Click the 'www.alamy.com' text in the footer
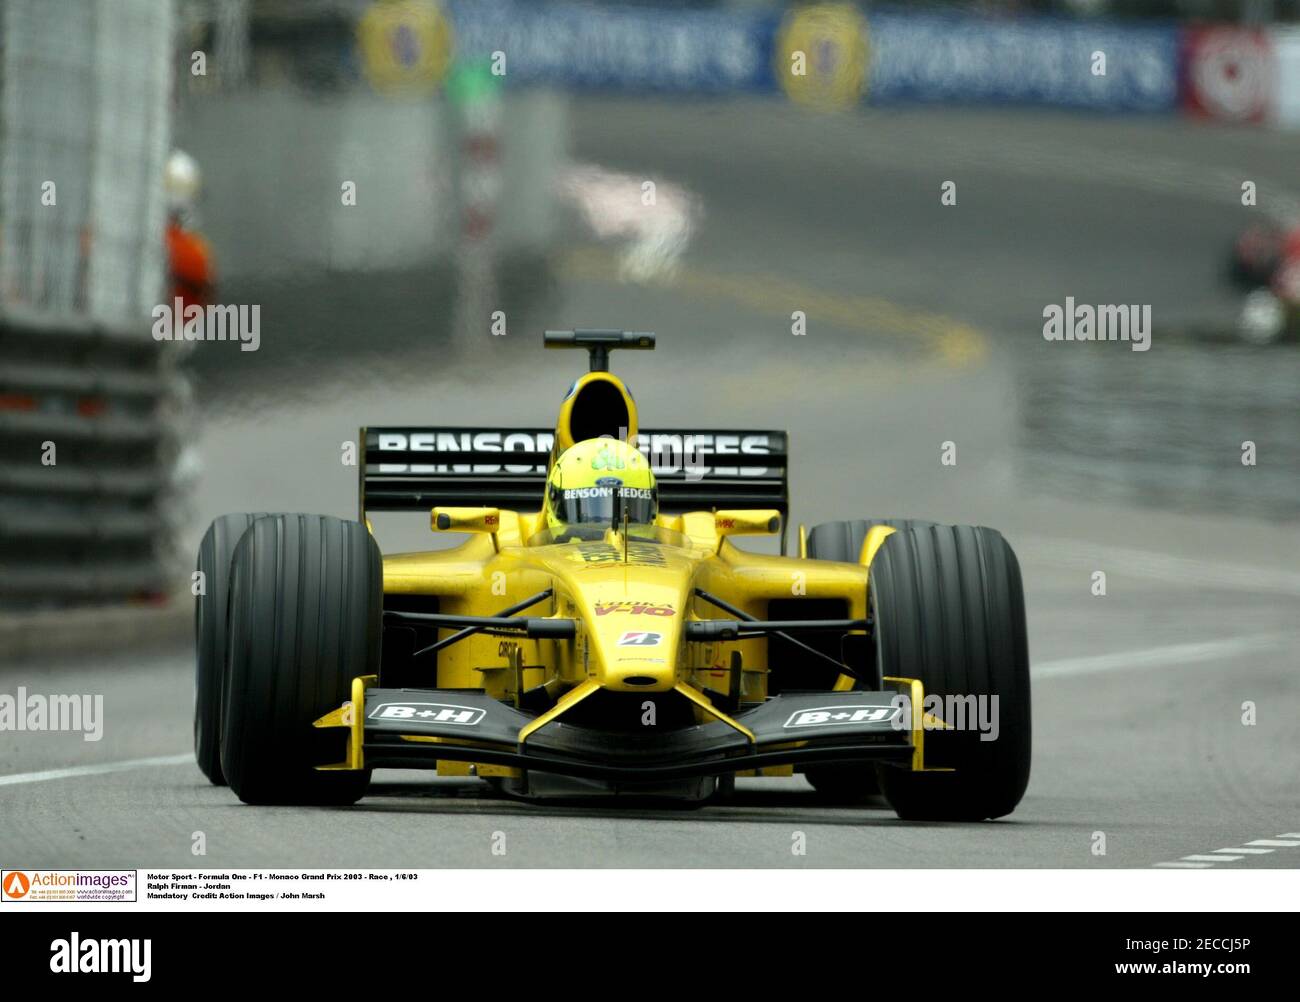1300x1002 pixels. coord(1180,969)
